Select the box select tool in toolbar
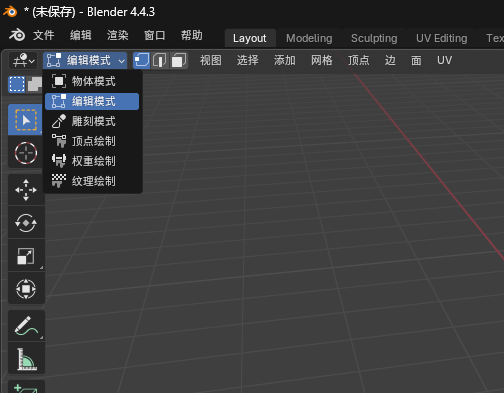The image size is (504, 393). (x=26, y=120)
